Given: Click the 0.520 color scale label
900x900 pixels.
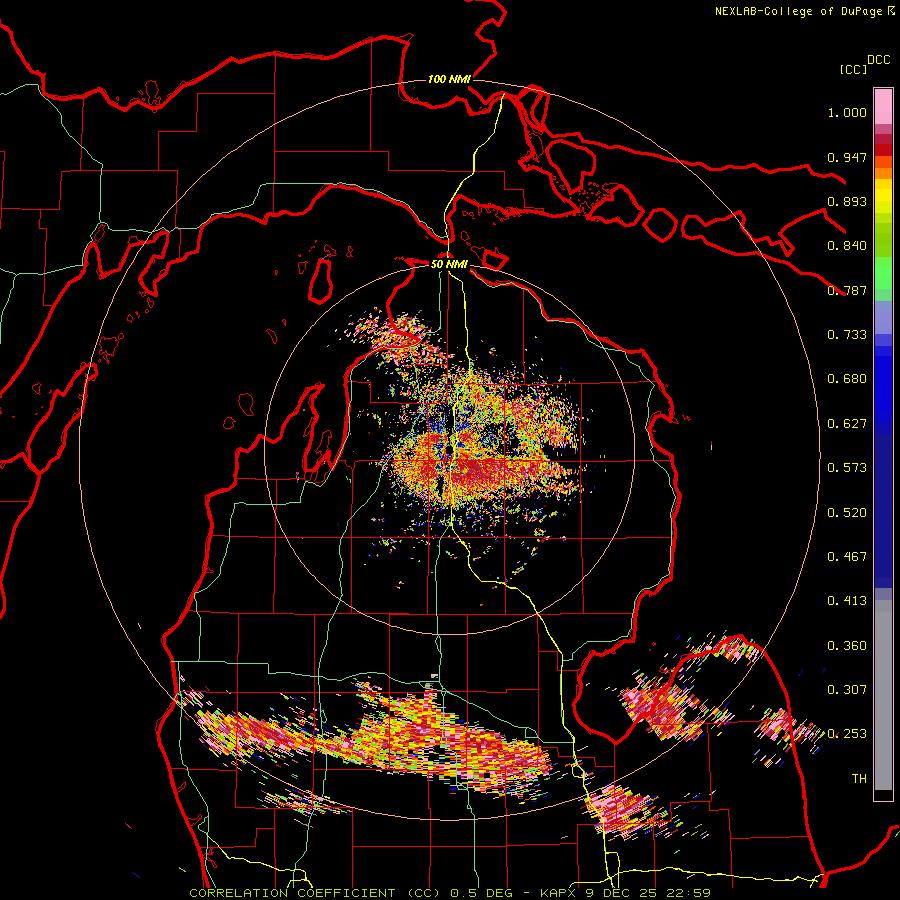Looking at the screenshot, I should point(847,513).
